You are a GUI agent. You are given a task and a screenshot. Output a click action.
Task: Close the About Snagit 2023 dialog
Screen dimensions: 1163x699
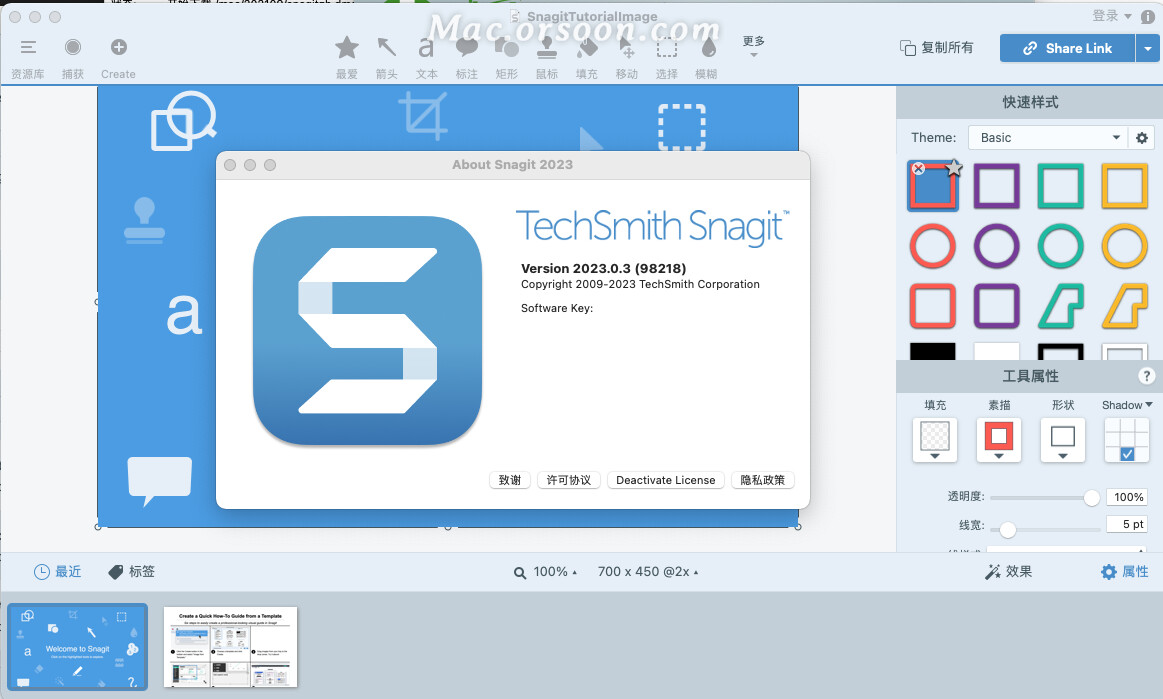click(230, 165)
